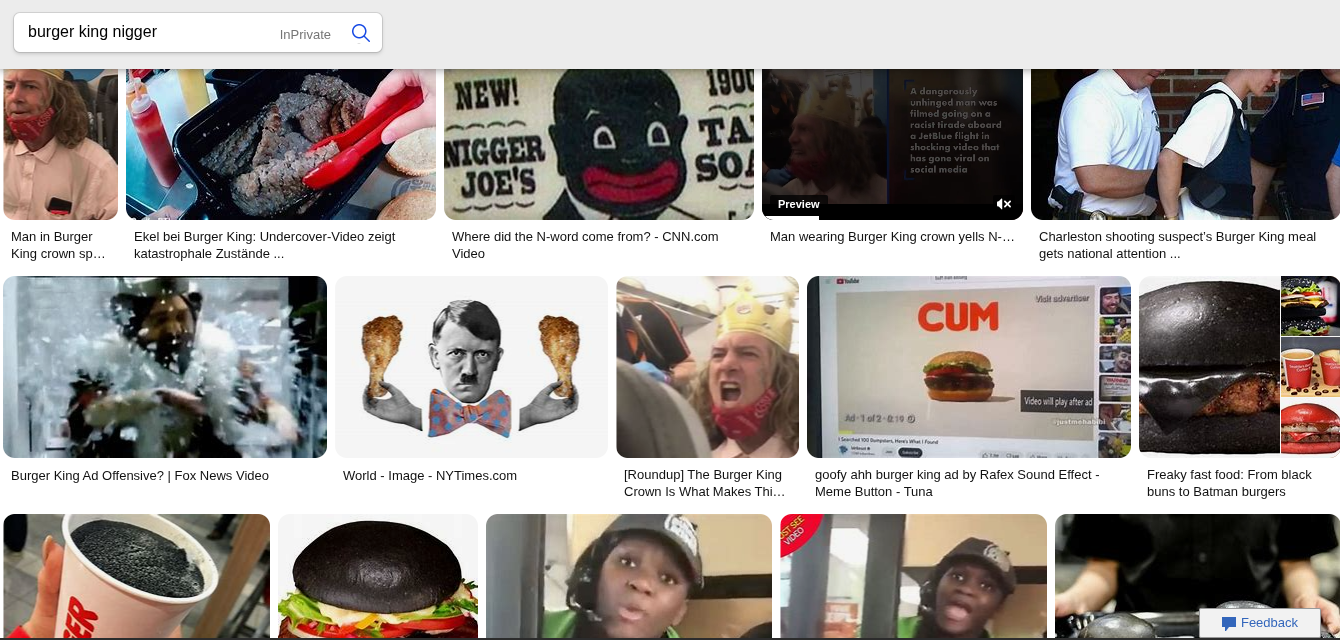The image size is (1340, 640).
Task: Select the cup with black drink thumbnail
Action: pyautogui.click(x=136, y=577)
